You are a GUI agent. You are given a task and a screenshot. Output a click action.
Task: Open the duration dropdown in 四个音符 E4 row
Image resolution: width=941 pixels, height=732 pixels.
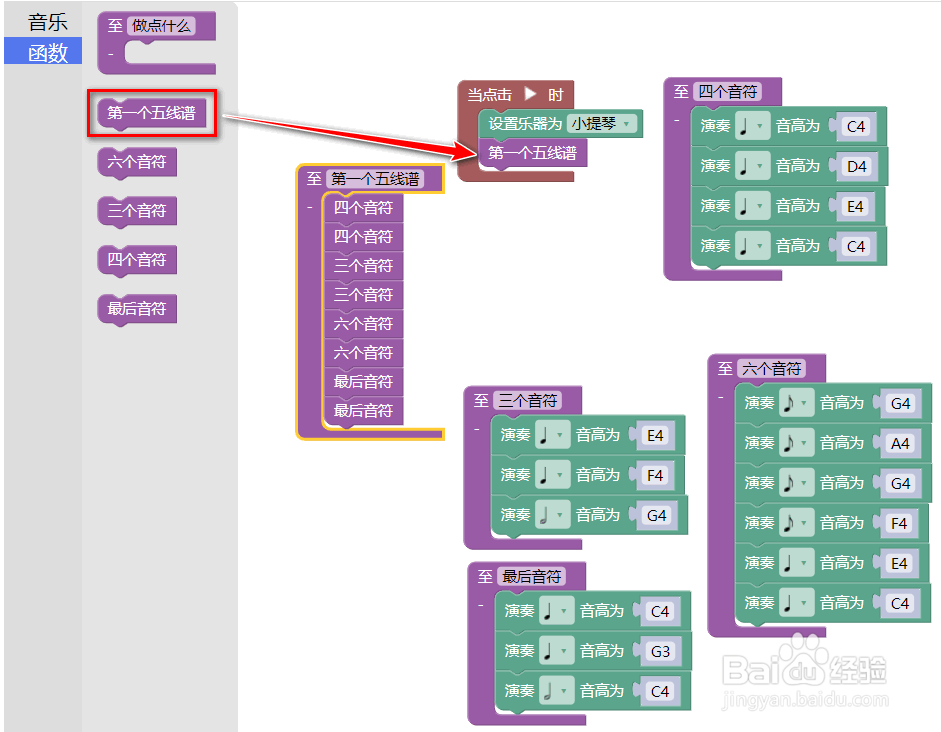752,206
